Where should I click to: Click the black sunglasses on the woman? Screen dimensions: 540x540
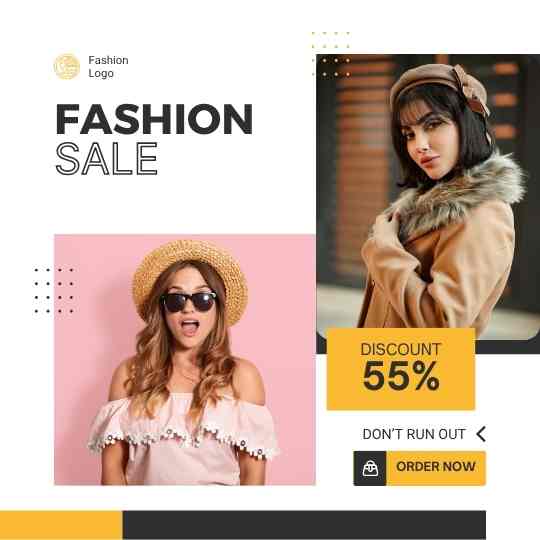[x=189, y=302]
